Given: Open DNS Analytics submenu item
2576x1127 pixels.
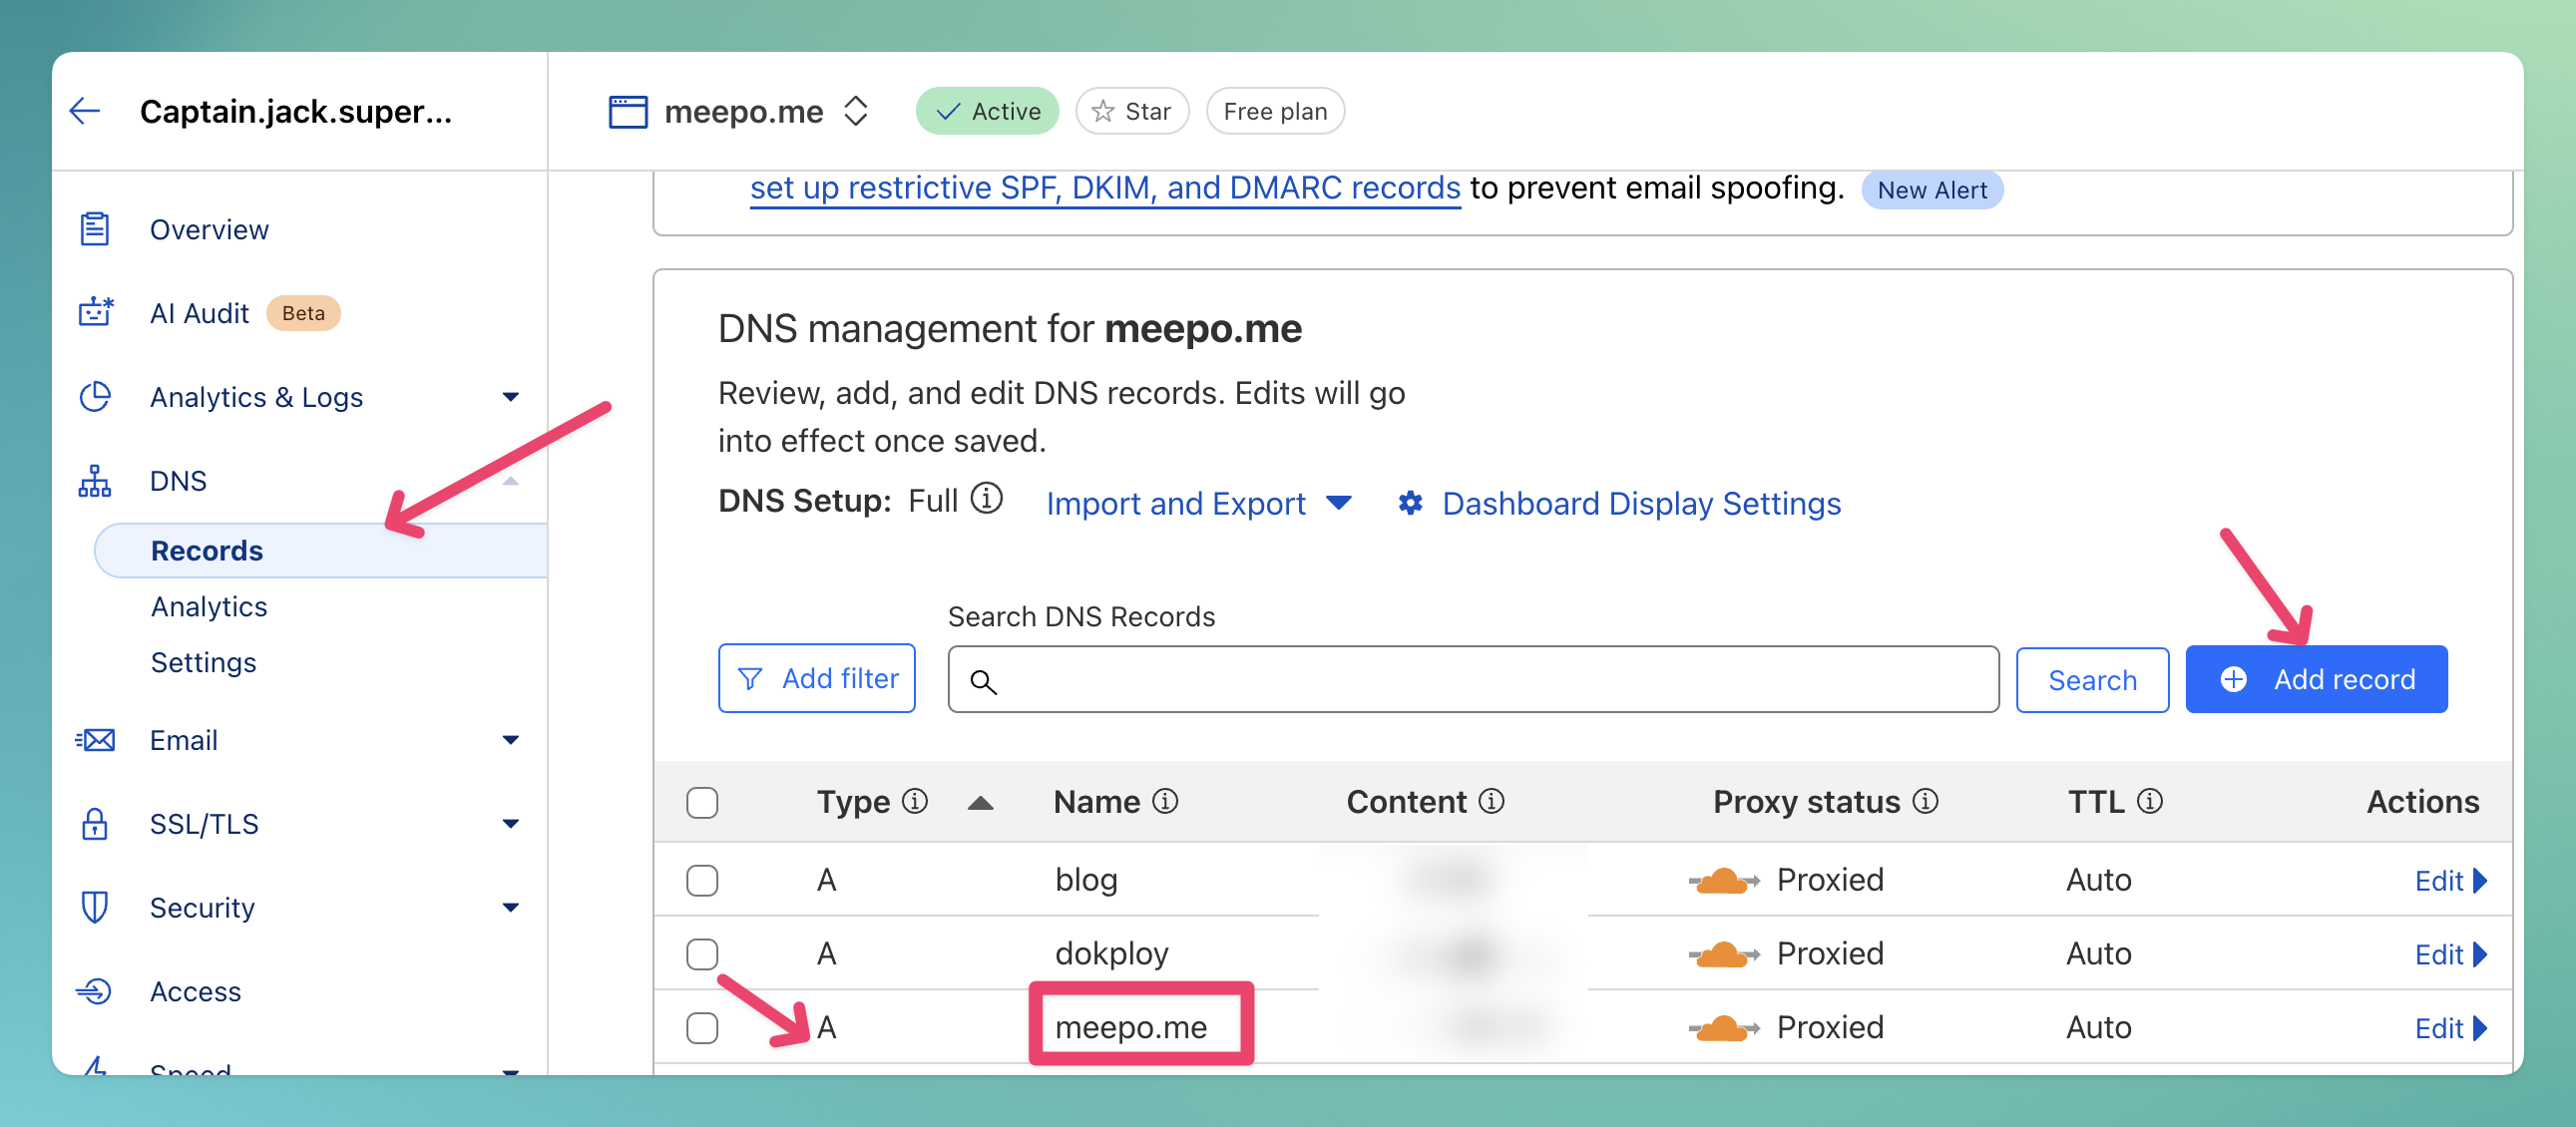Looking at the screenshot, I should coord(209,606).
